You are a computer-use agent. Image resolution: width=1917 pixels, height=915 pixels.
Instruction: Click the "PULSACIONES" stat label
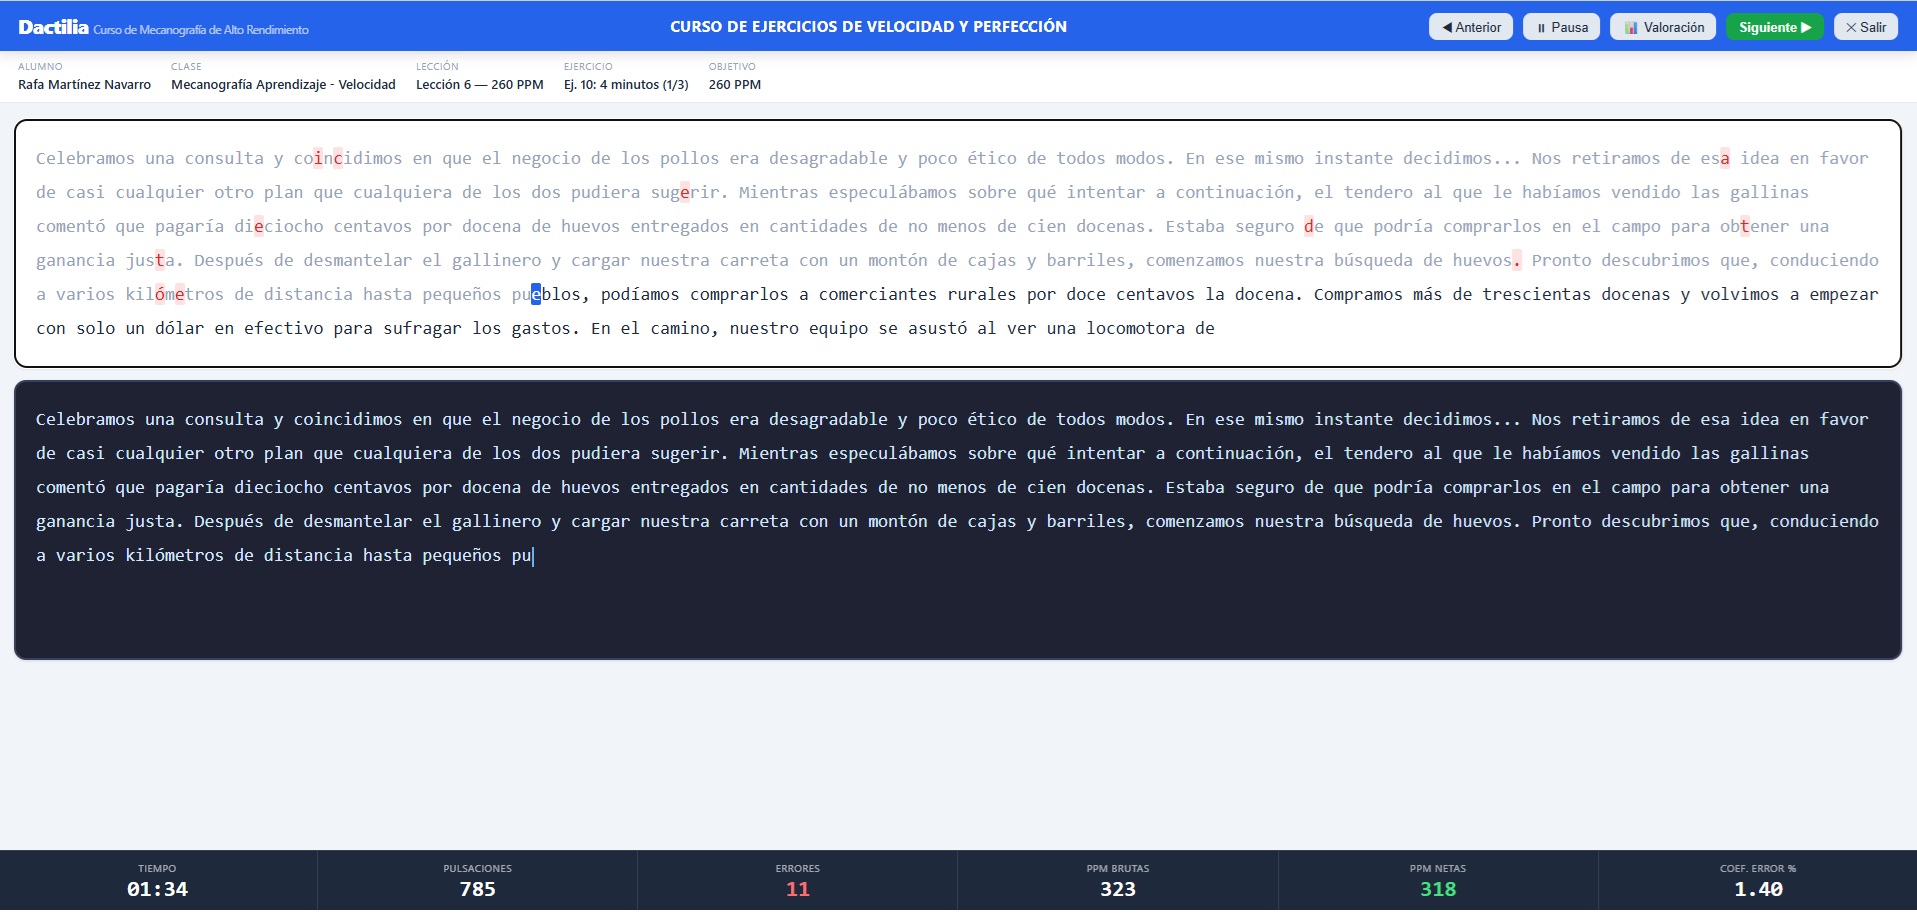click(x=477, y=868)
